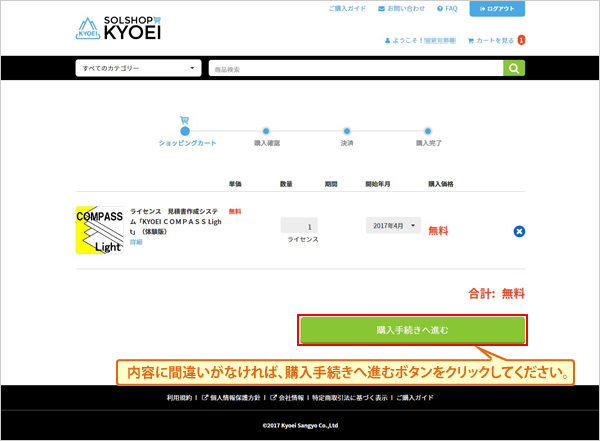Open 個人情報保護方針 footer link

coord(231,398)
